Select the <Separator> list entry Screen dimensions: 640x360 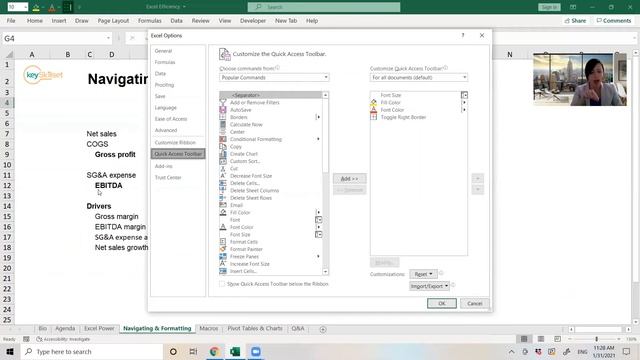(x=271, y=95)
